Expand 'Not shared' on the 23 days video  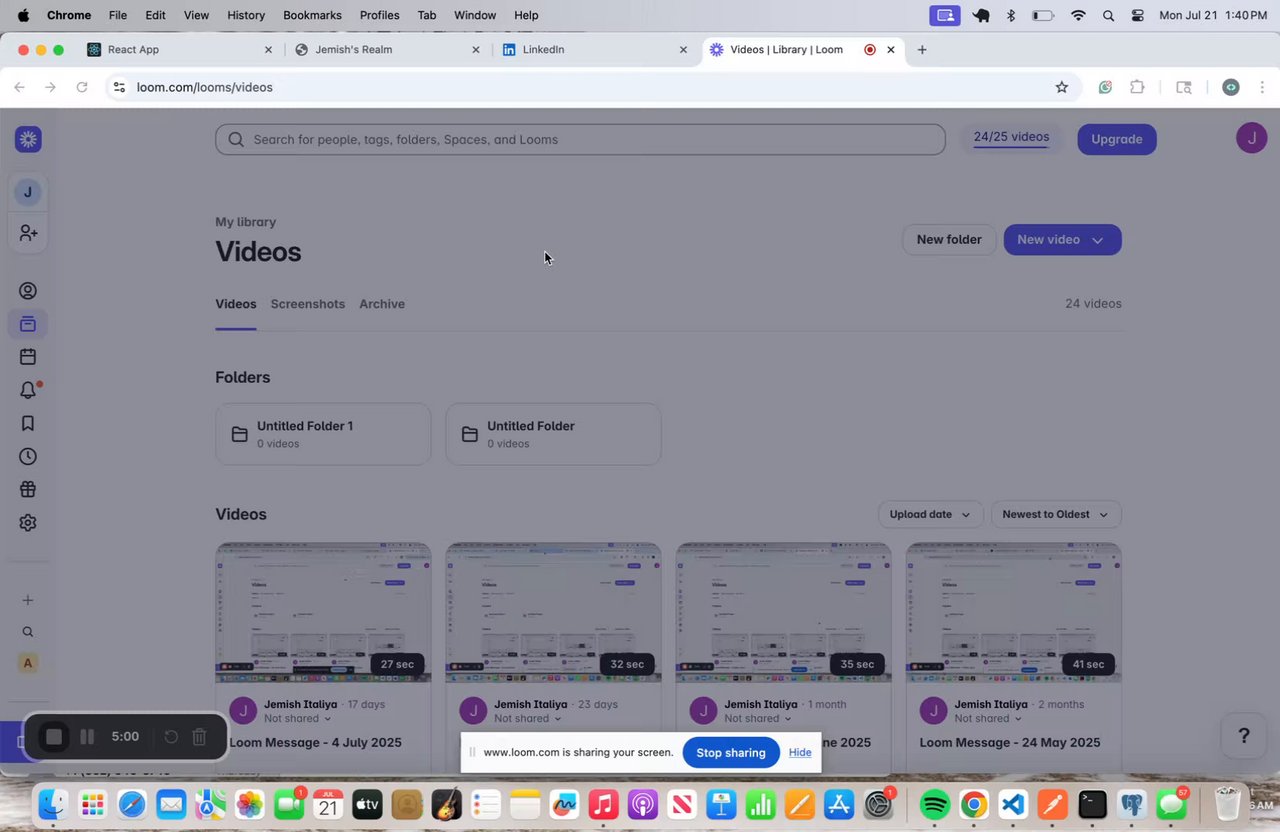pos(528,718)
